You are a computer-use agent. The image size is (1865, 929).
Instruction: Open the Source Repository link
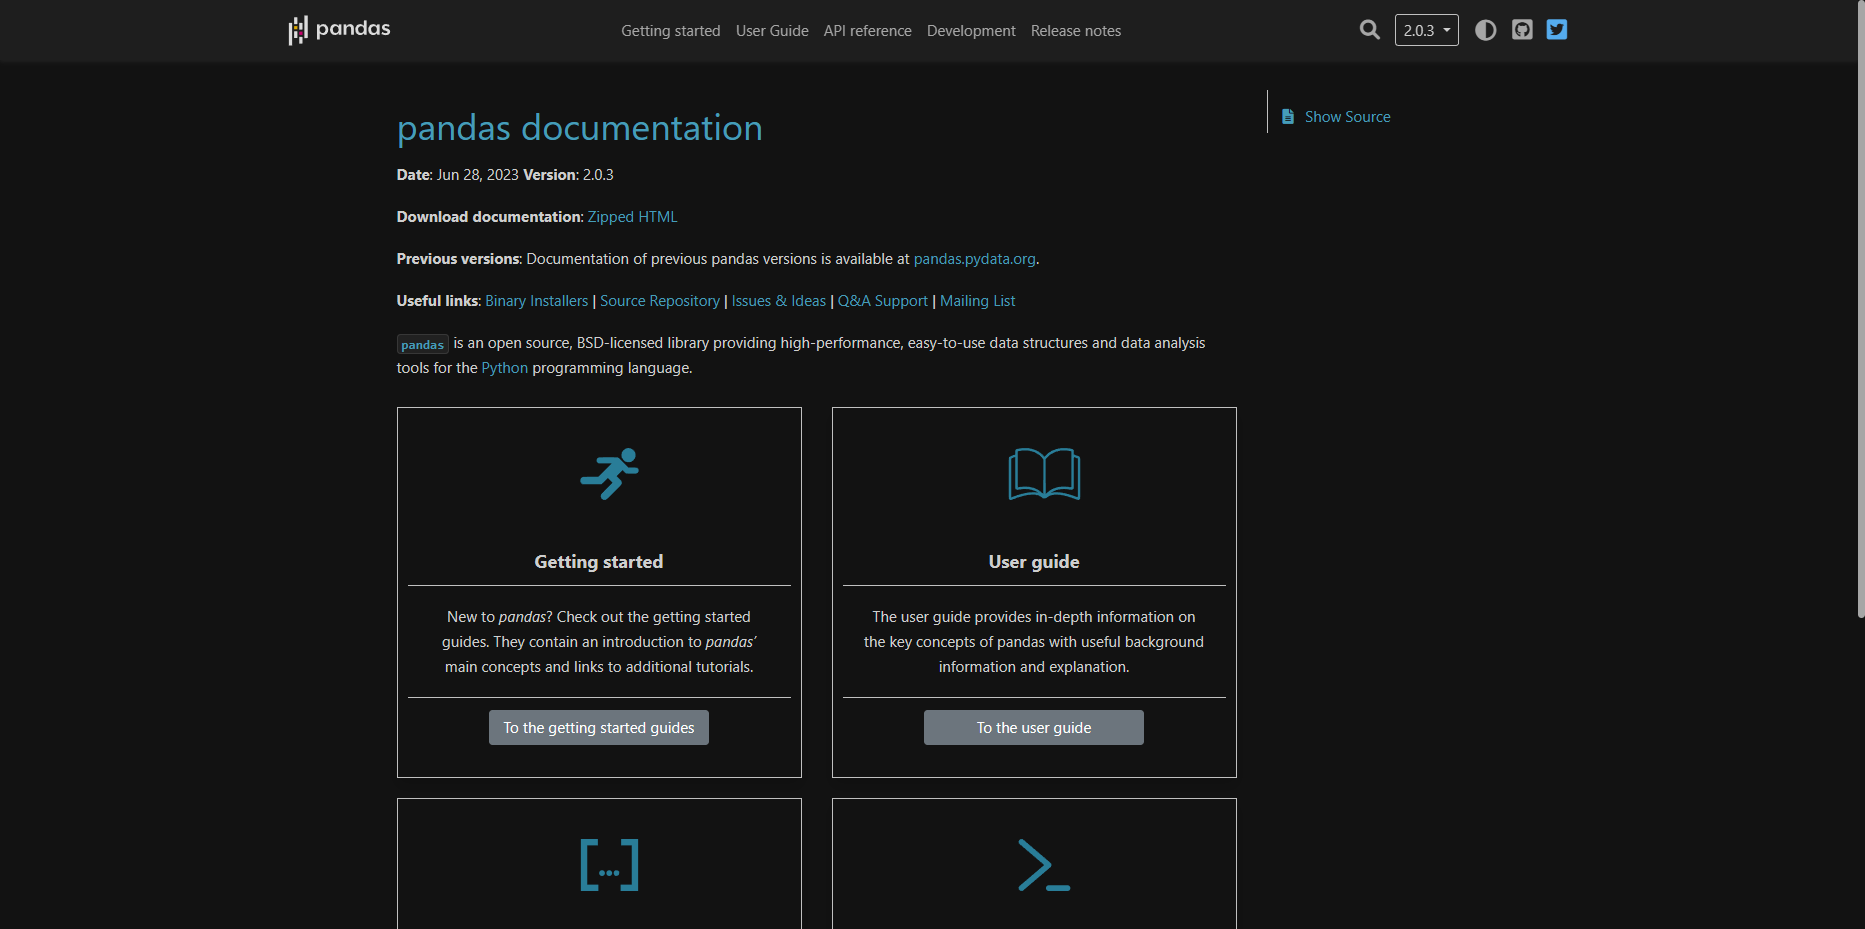coord(660,301)
